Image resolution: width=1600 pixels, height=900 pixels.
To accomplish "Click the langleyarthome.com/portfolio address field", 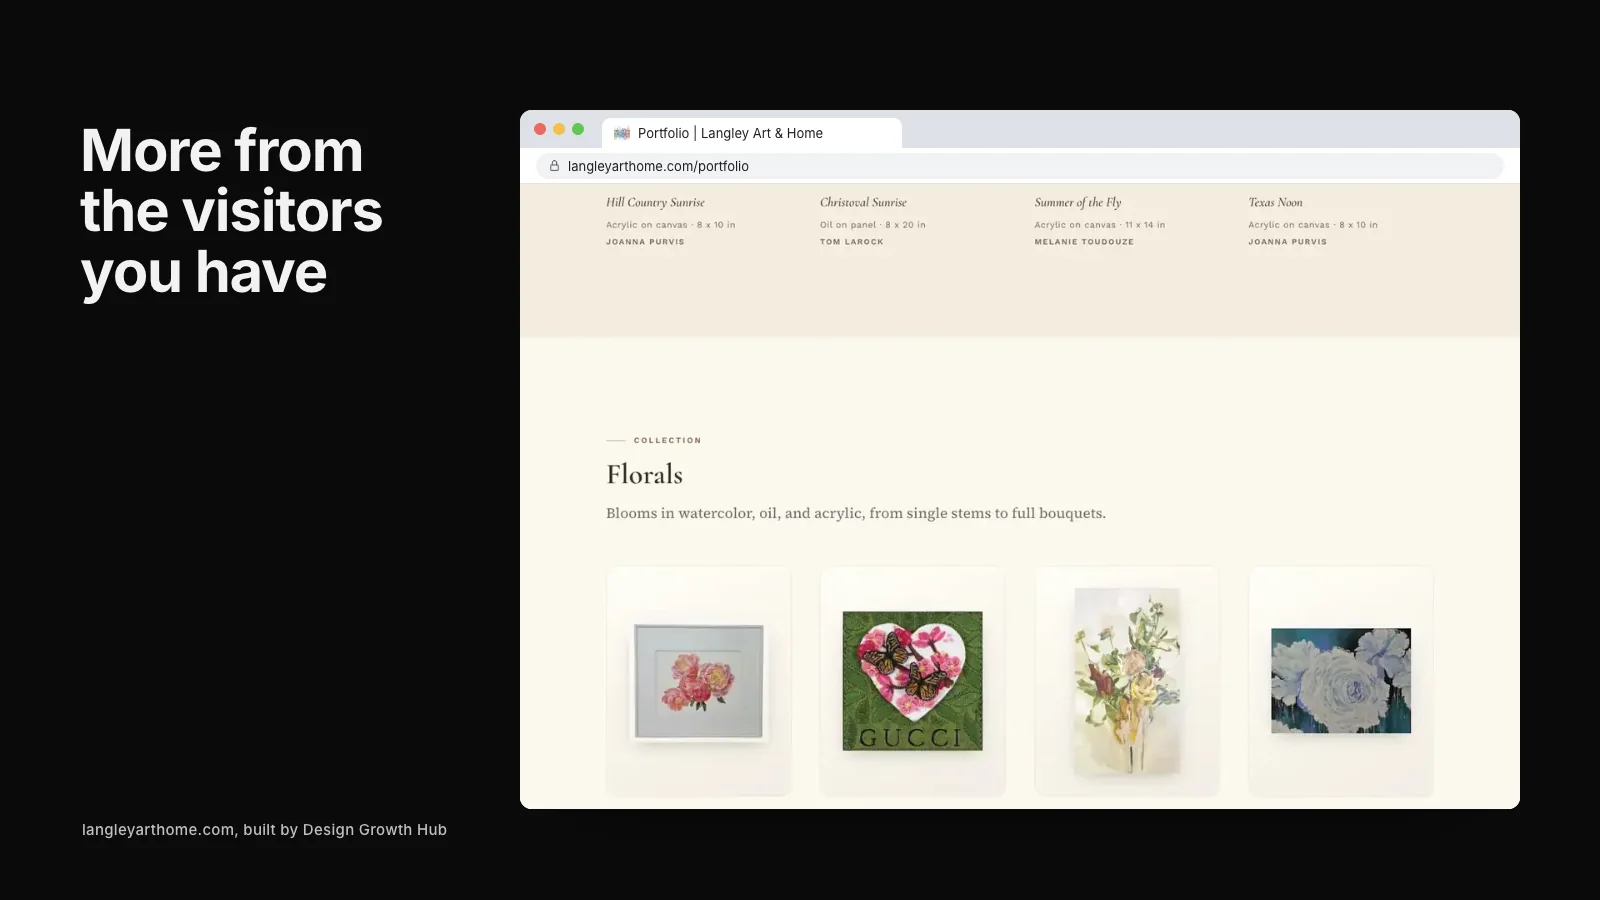I will click(1020, 166).
